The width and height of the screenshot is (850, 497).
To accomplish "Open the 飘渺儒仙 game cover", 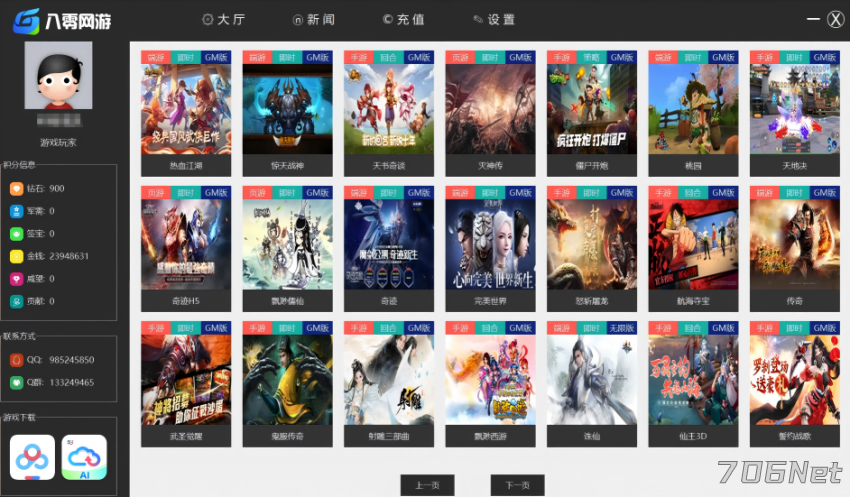I will [287, 244].
